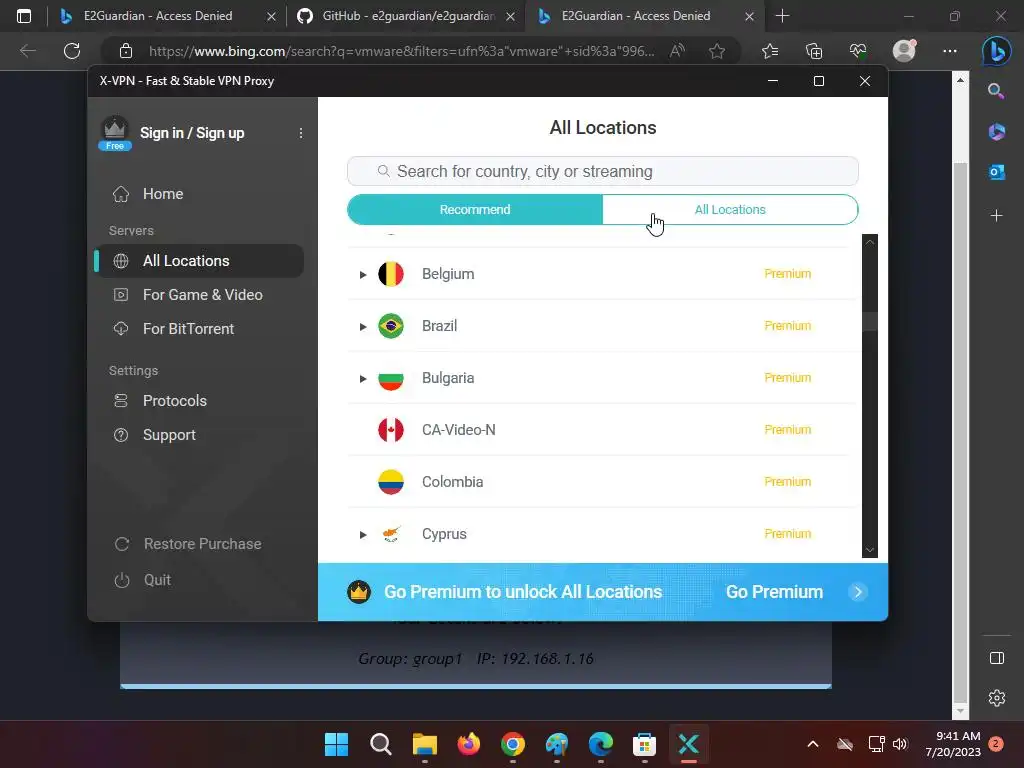Click the Edge refresh button
This screenshot has height=768, width=1024.
[x=72, y=51]
